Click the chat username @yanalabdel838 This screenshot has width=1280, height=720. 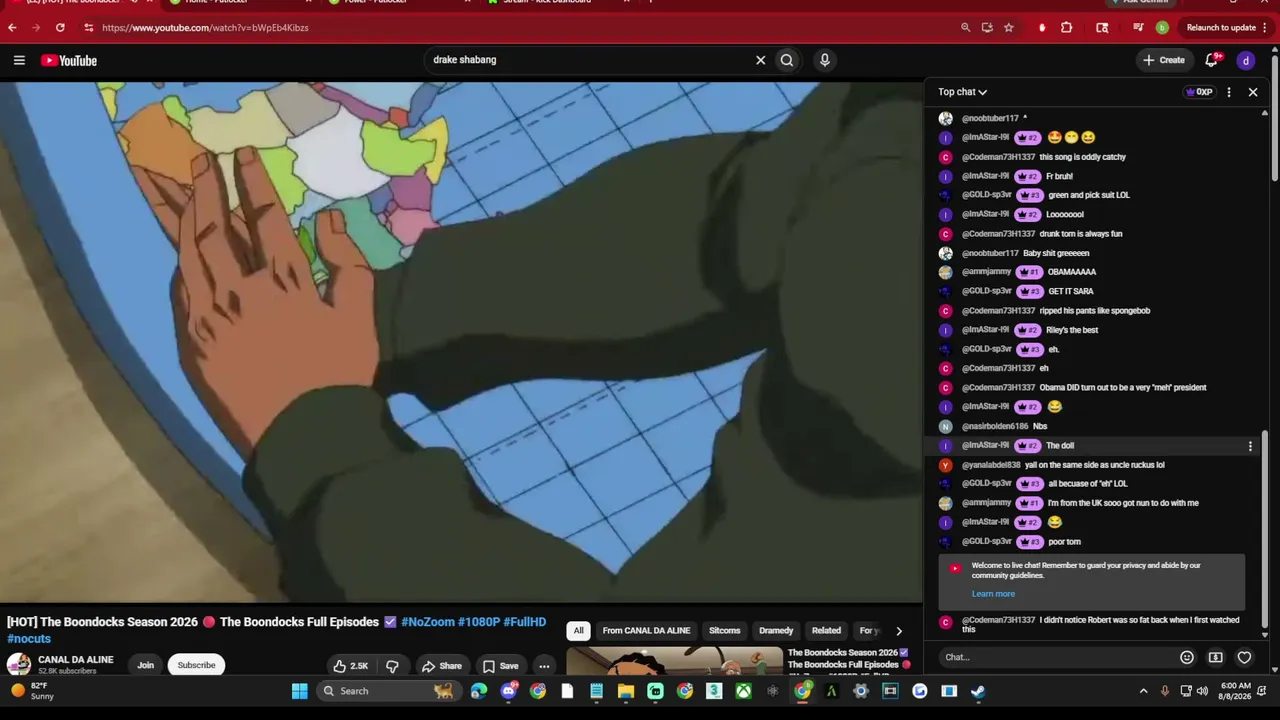(x=991, y=465)
